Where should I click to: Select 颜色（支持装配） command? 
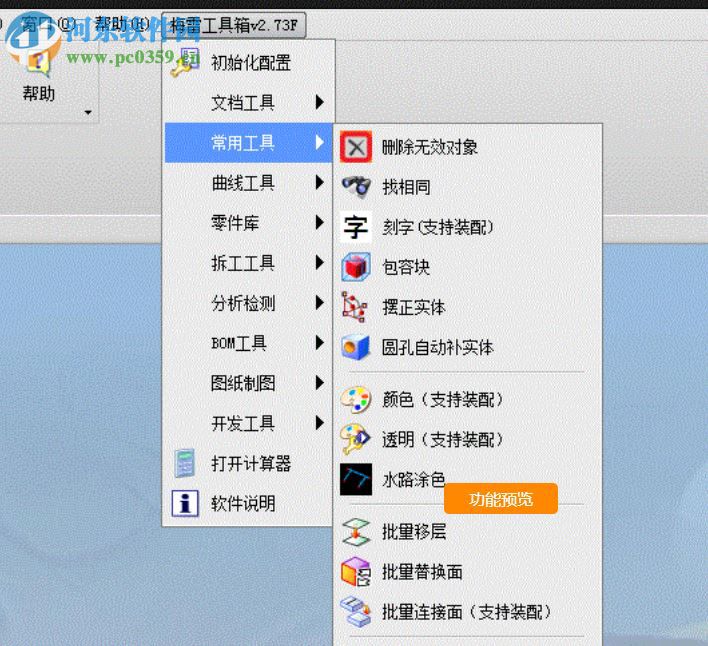coord(468,399)
